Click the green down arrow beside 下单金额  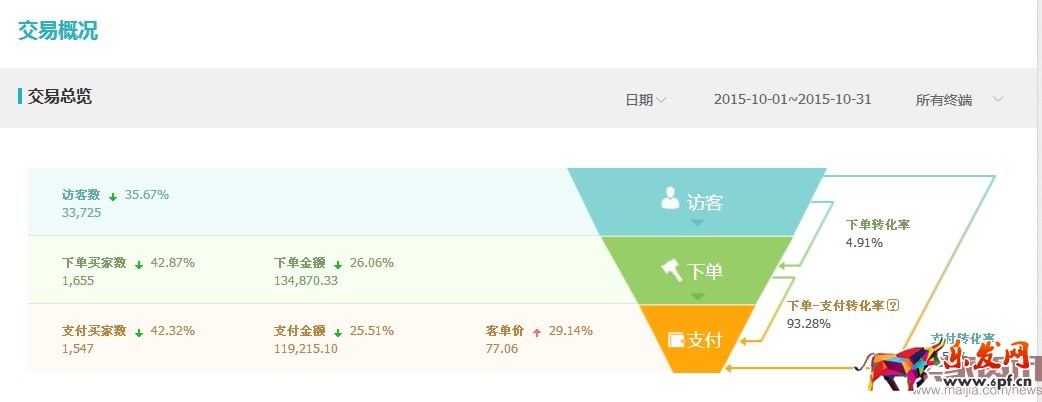pos(338,264)
